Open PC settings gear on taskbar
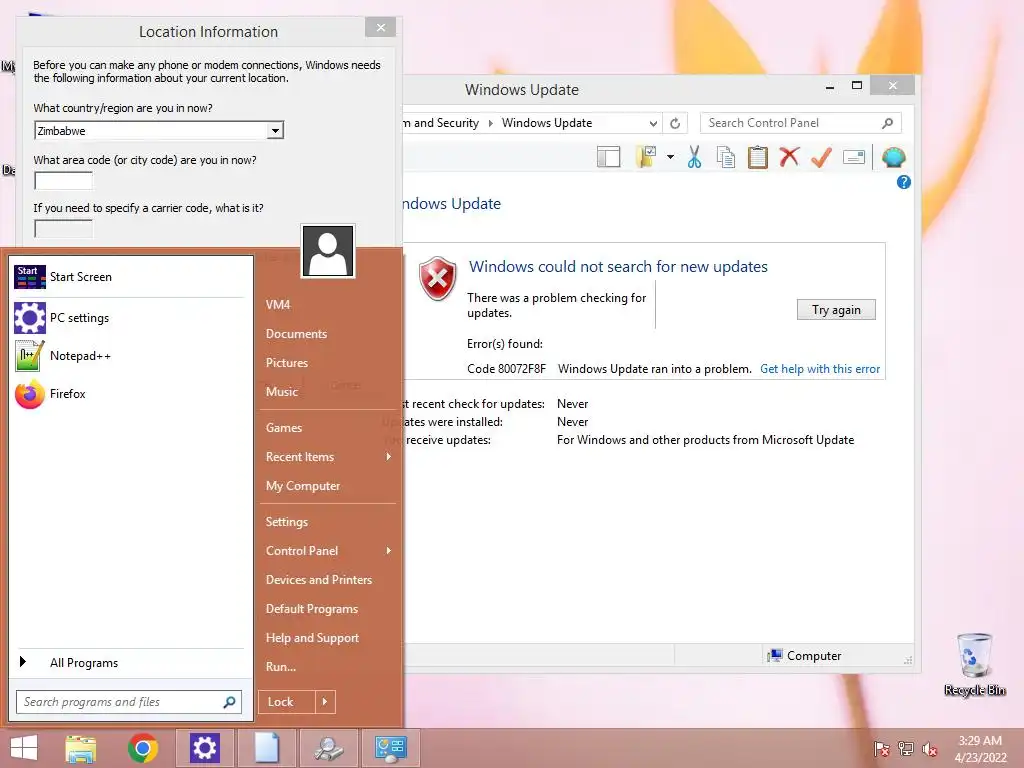 pyautogui.click(x=204, y=748)
